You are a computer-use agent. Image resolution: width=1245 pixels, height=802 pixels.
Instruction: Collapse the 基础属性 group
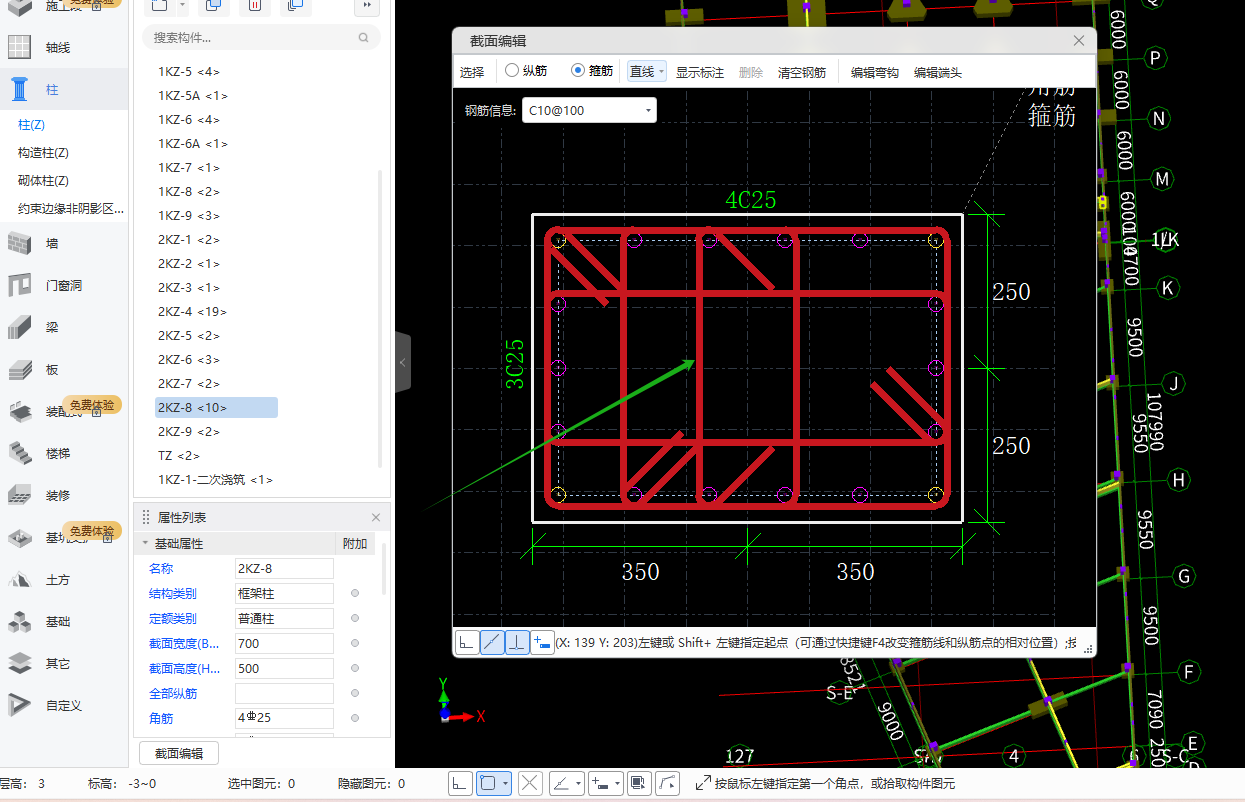point(145,544)
